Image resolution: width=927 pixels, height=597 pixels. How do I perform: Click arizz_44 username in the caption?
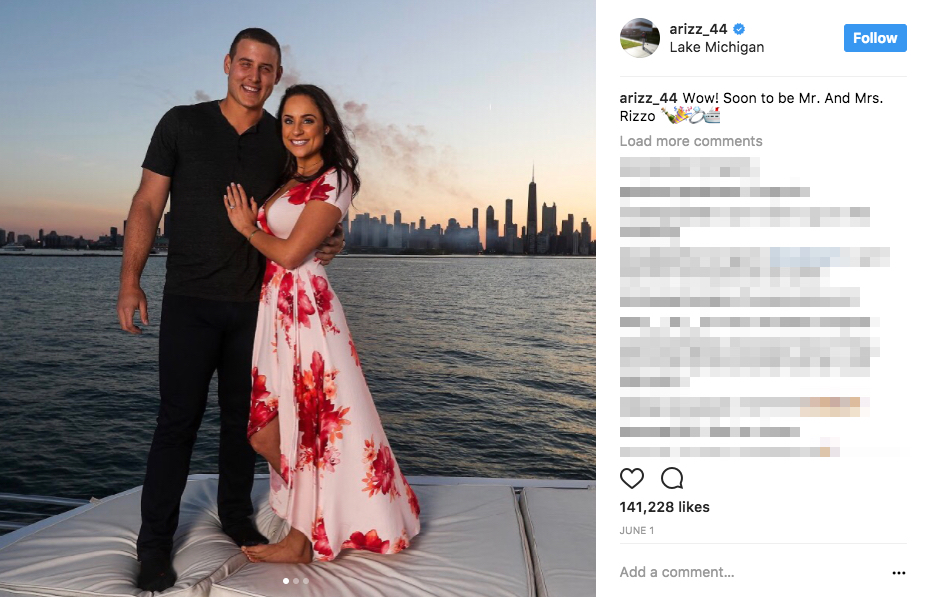click(648, 98)
